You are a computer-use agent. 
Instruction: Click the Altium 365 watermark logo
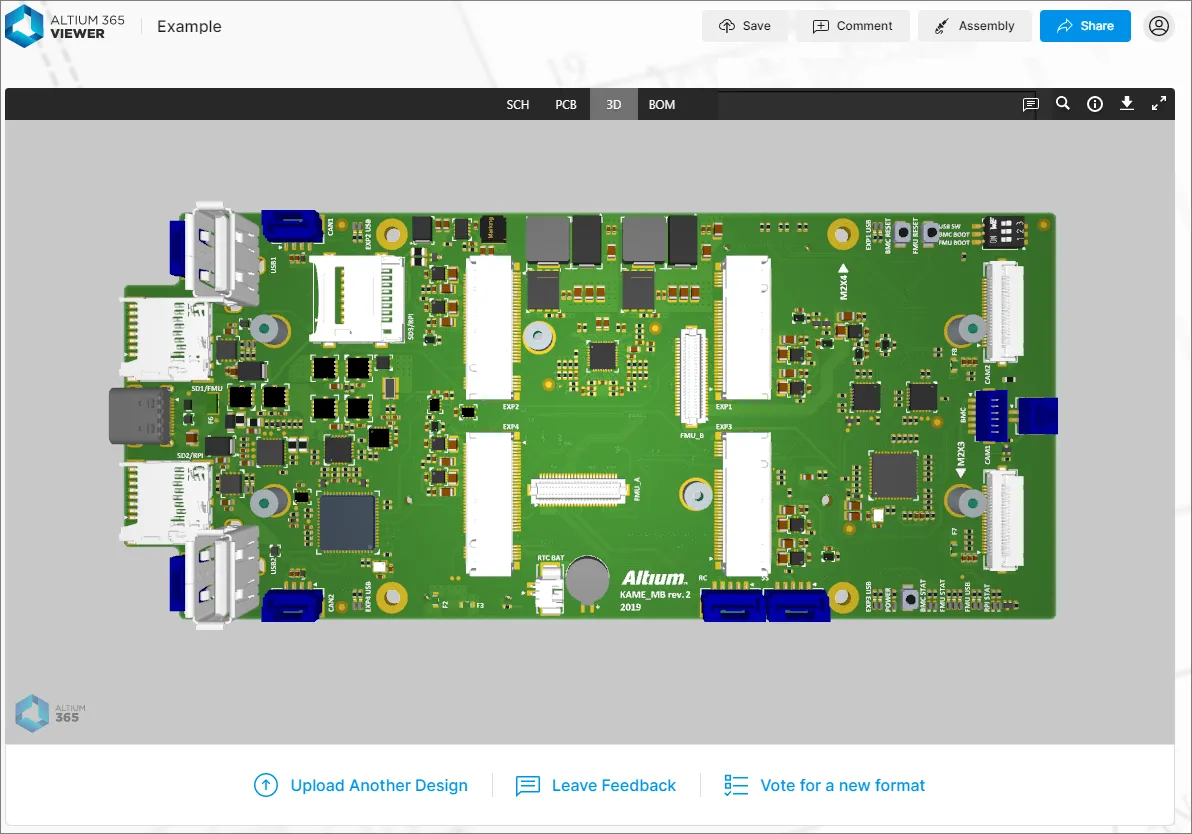pos(47,714)
